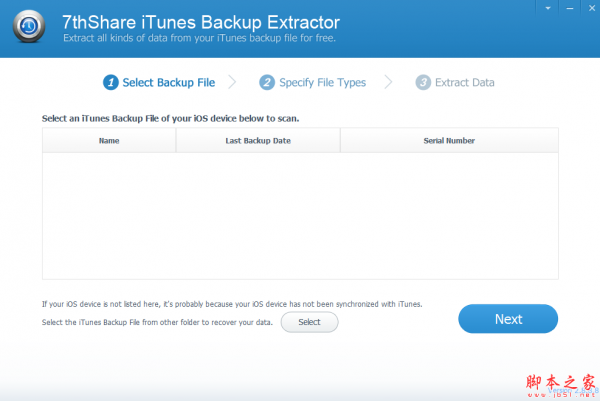Click the 7thShare clock logo icon
This screenshot has width=600, height=401.
click(x=29, y=26)
